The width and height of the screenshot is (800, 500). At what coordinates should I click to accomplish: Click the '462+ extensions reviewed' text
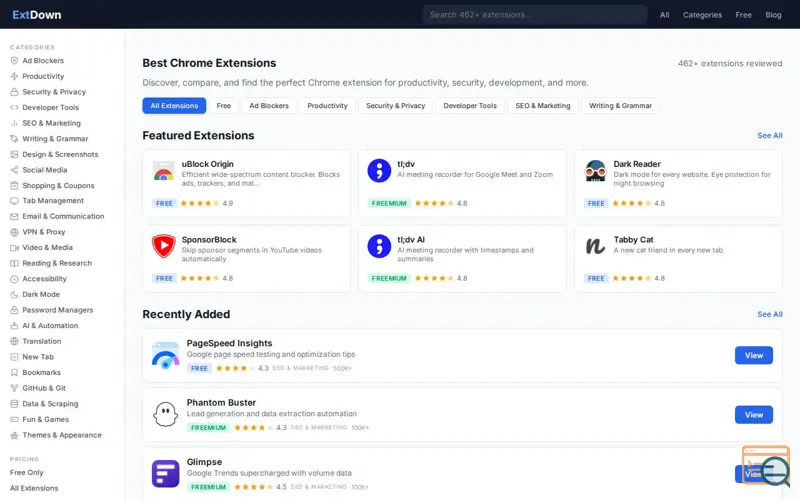(730, 64)
